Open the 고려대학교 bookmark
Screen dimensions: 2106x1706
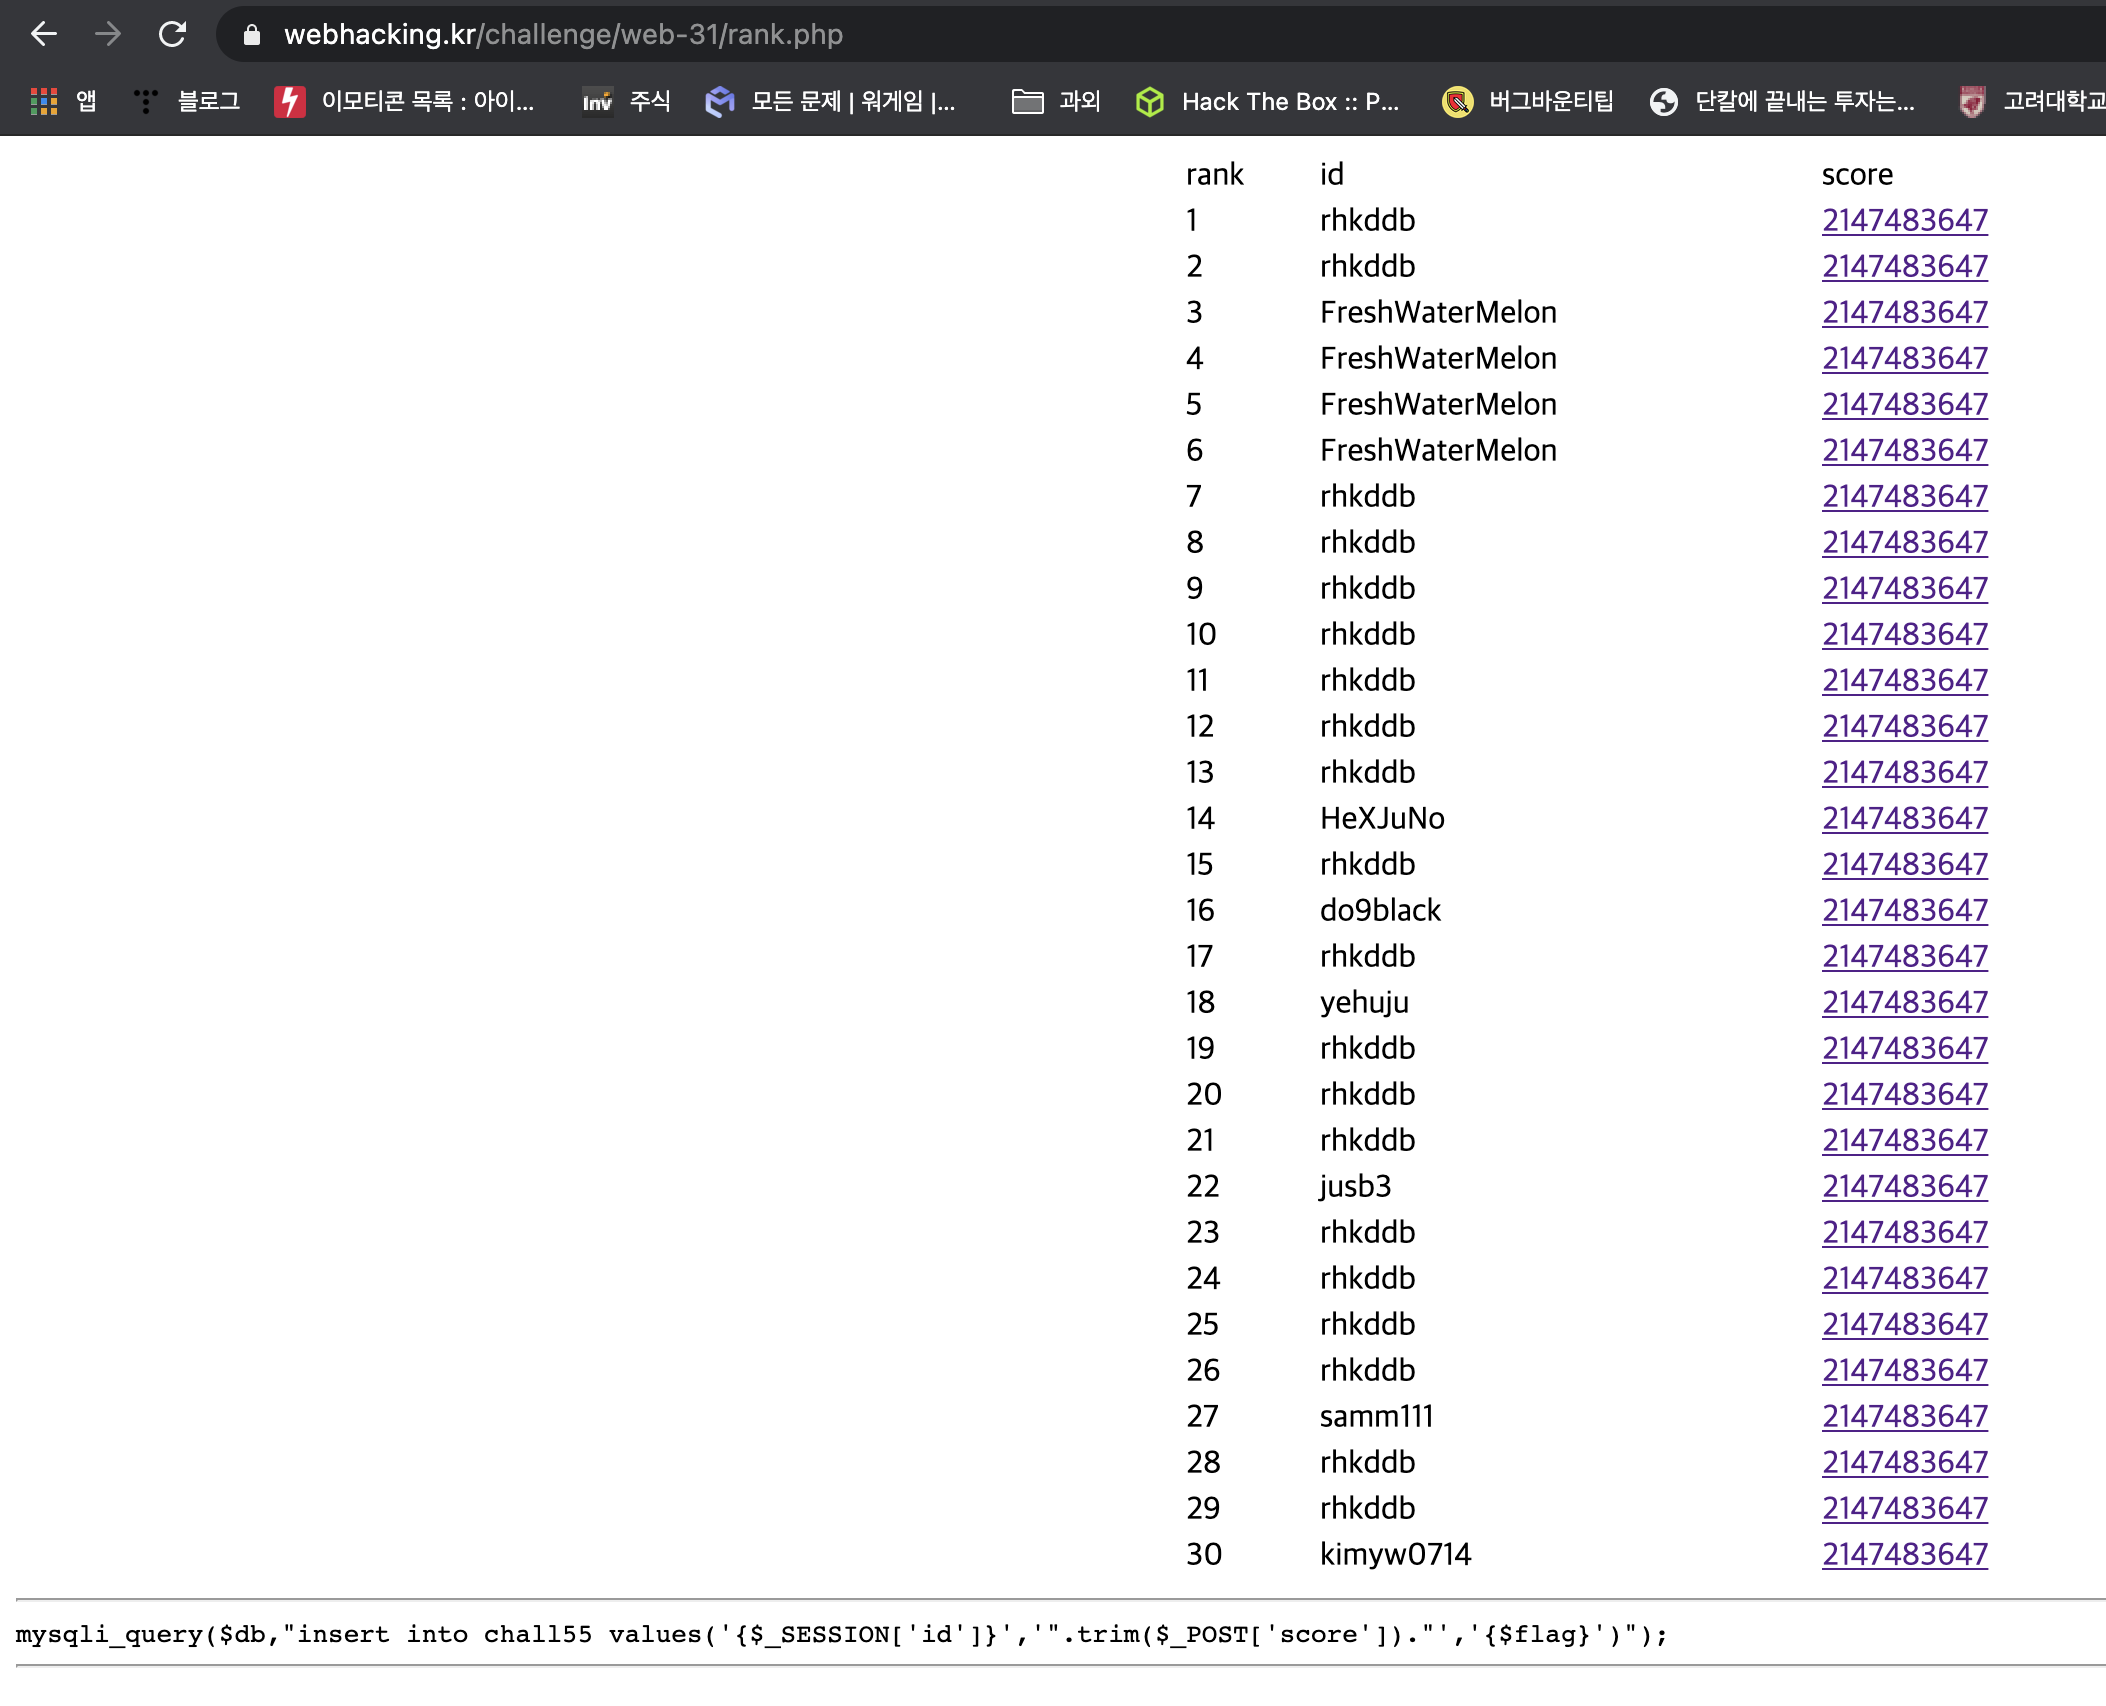point(2032,101)
